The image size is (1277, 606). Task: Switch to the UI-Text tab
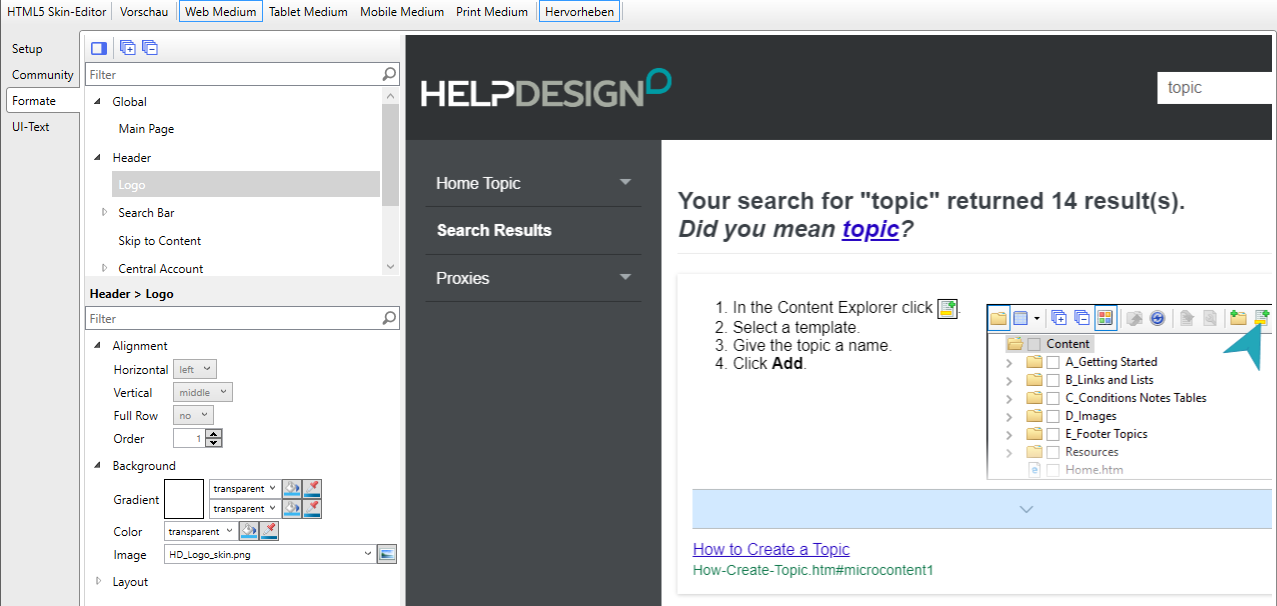[31, 127]
